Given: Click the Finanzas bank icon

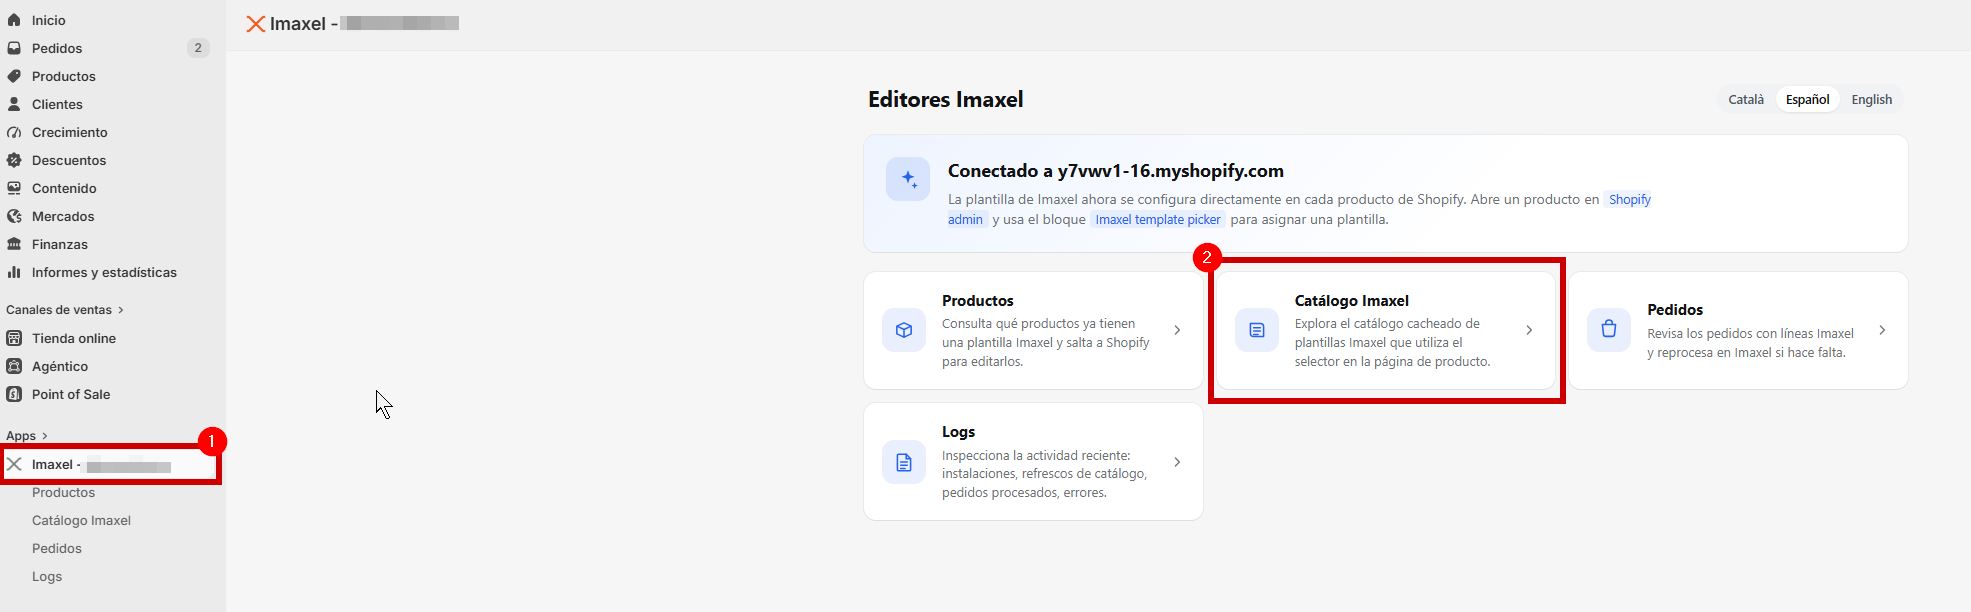Looking at the screenshot, I should pos(14,244).
